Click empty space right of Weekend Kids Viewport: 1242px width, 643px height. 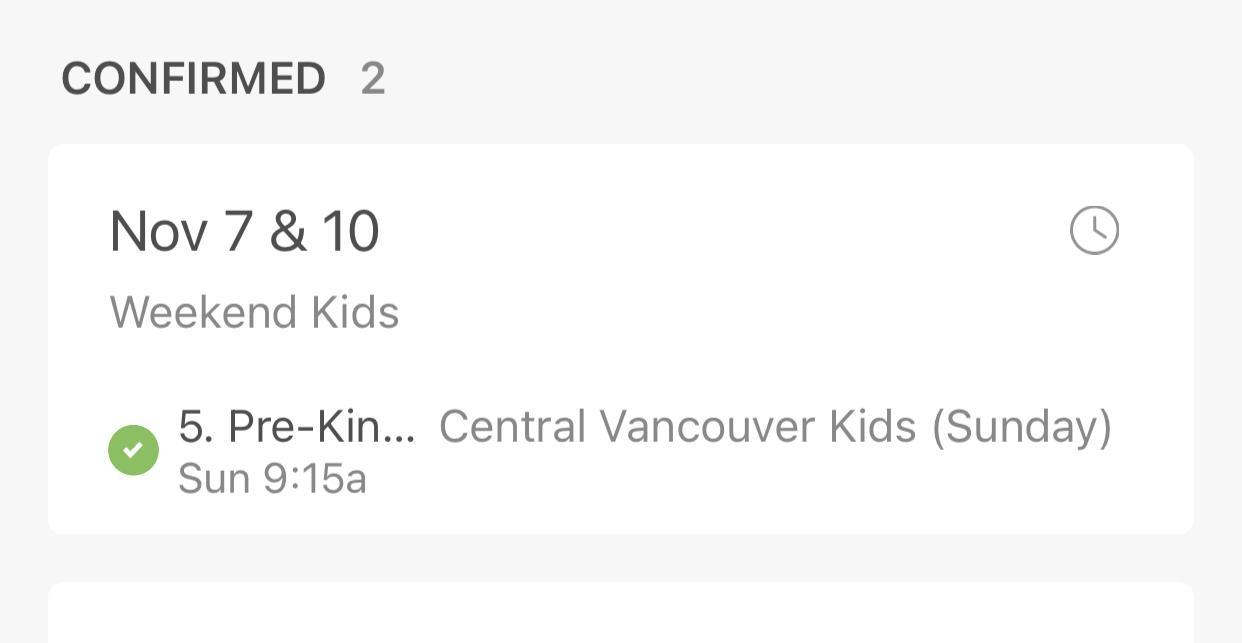750,313
